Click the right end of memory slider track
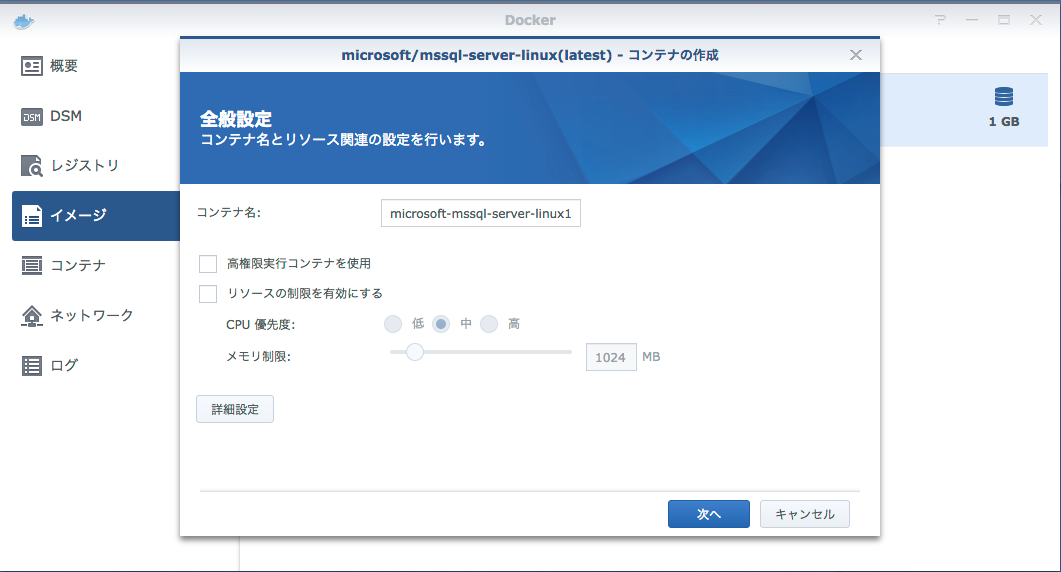Screen dimensions: 1061x572 click(x=569, y=352)
